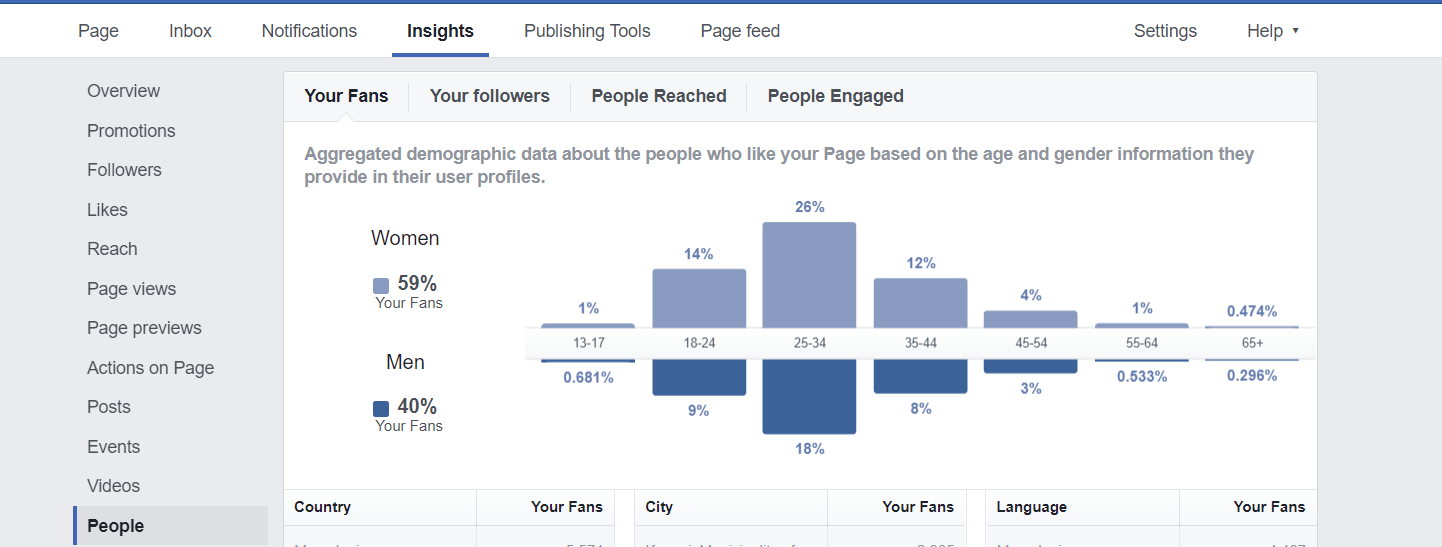Open the People Engaged tab
Viewport: 1442px width, 547px height.
(835, 96)
